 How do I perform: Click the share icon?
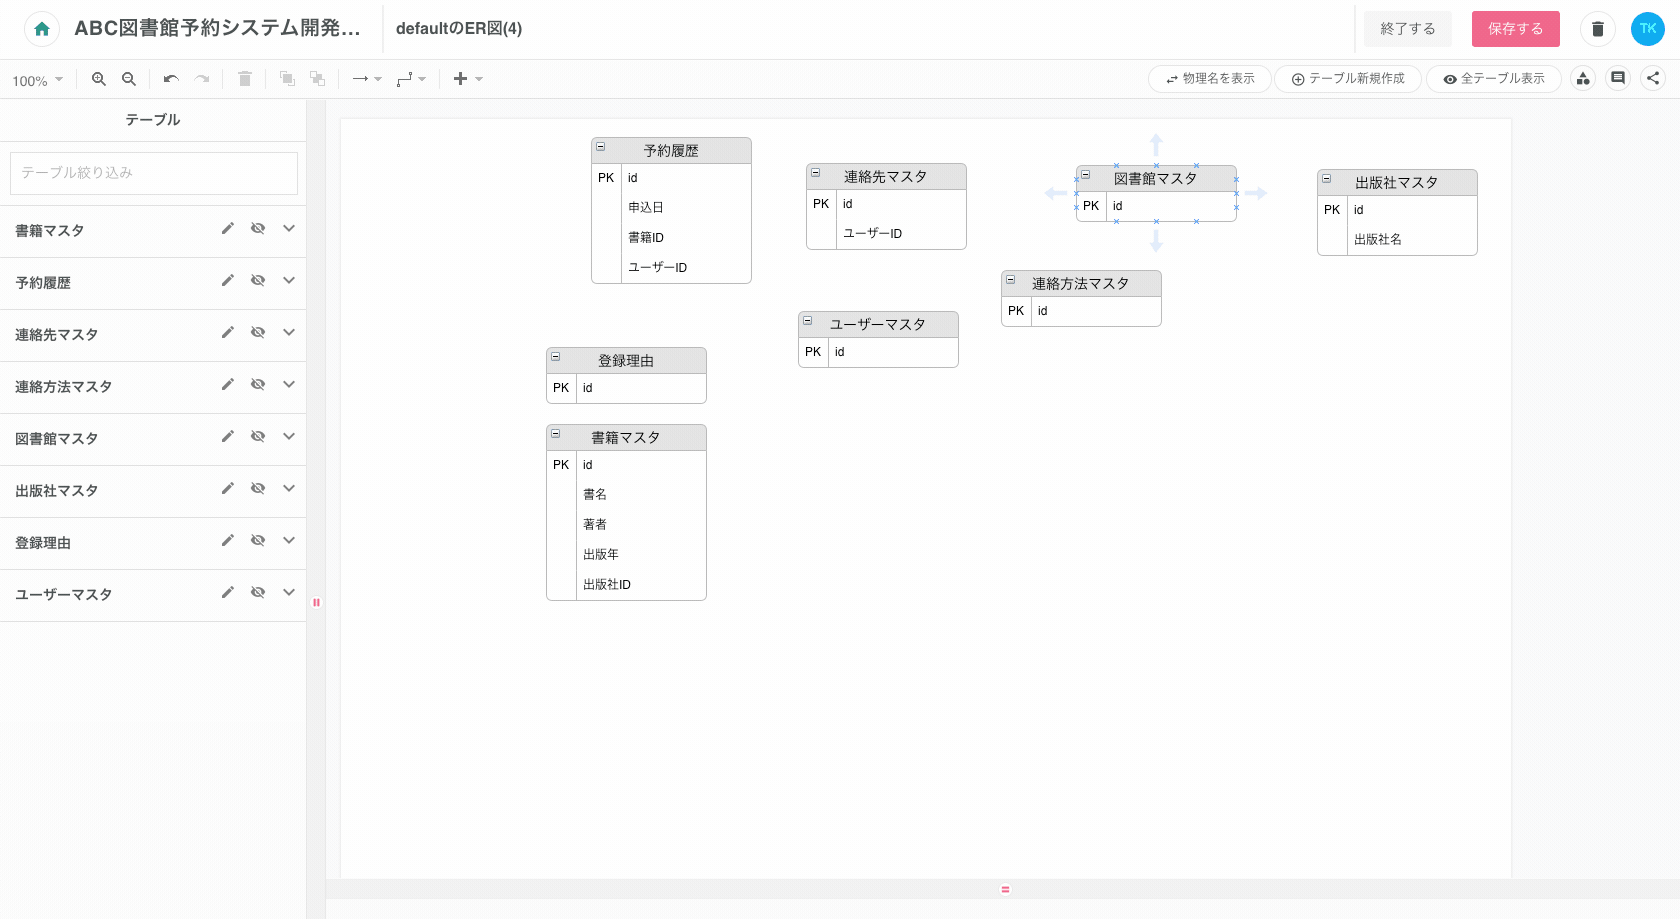(1653, 78)
